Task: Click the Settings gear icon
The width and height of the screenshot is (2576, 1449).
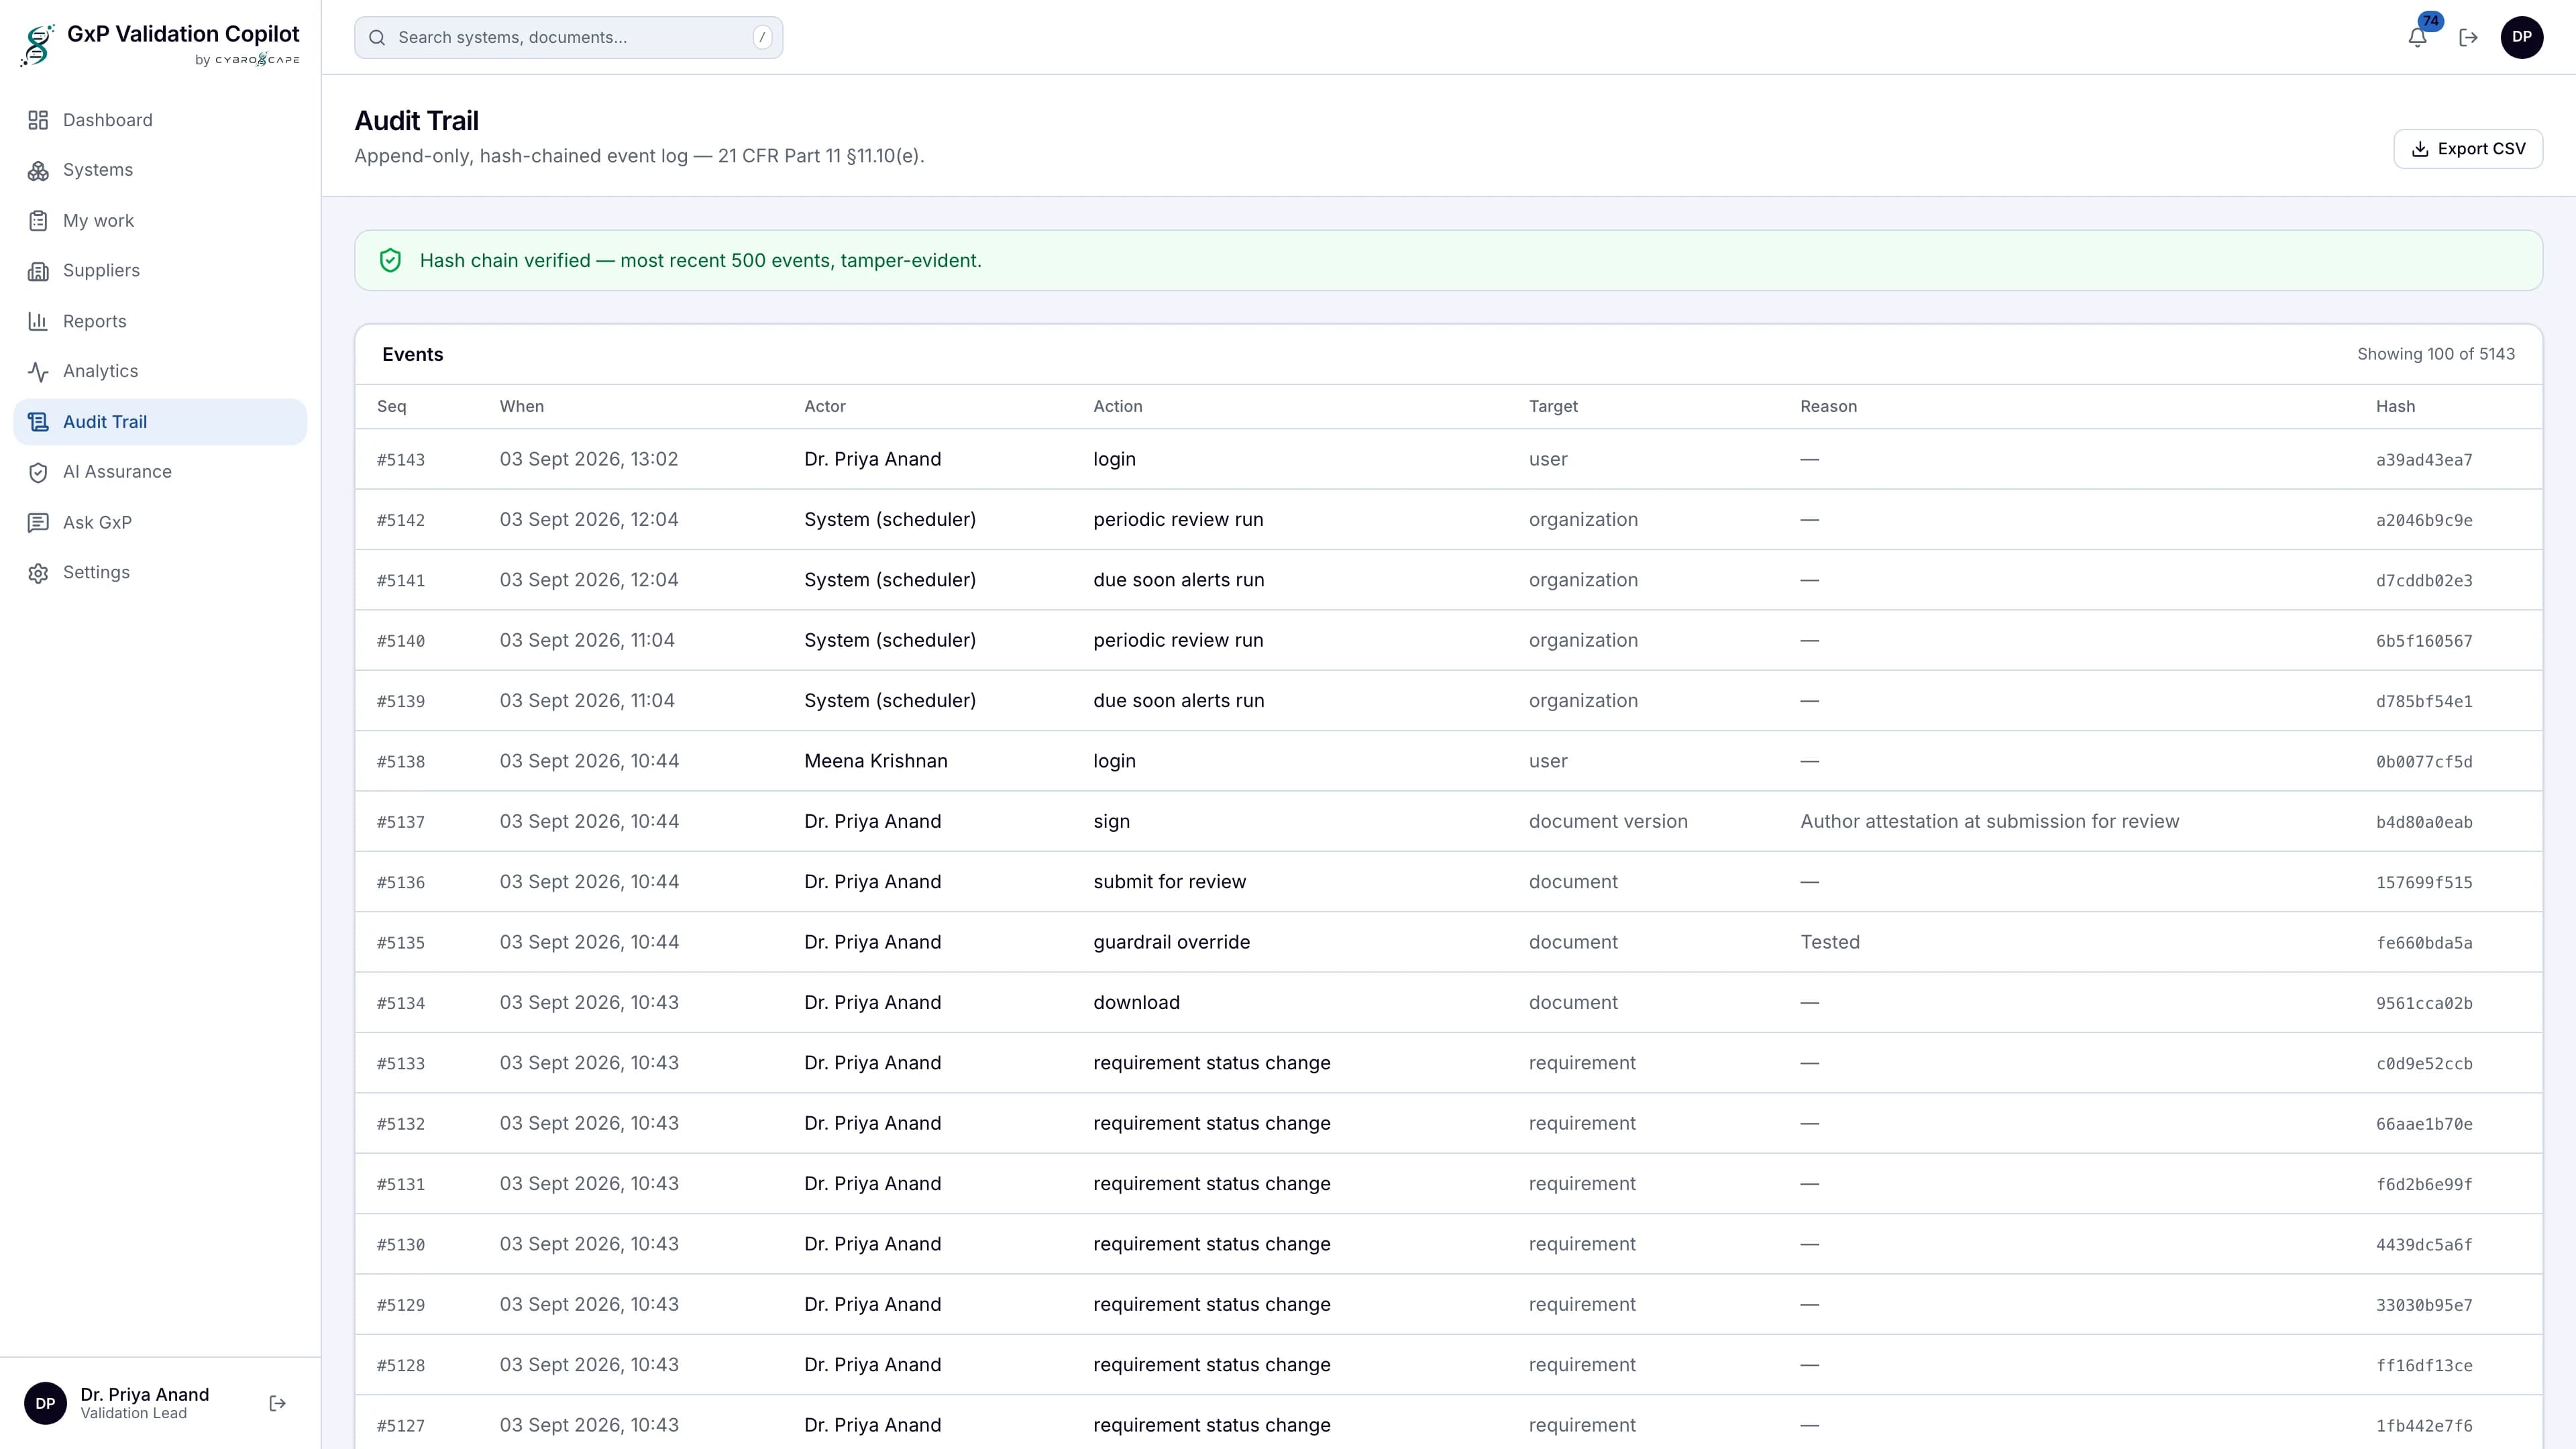Action: pyautogui.click(x=38, y=573)
